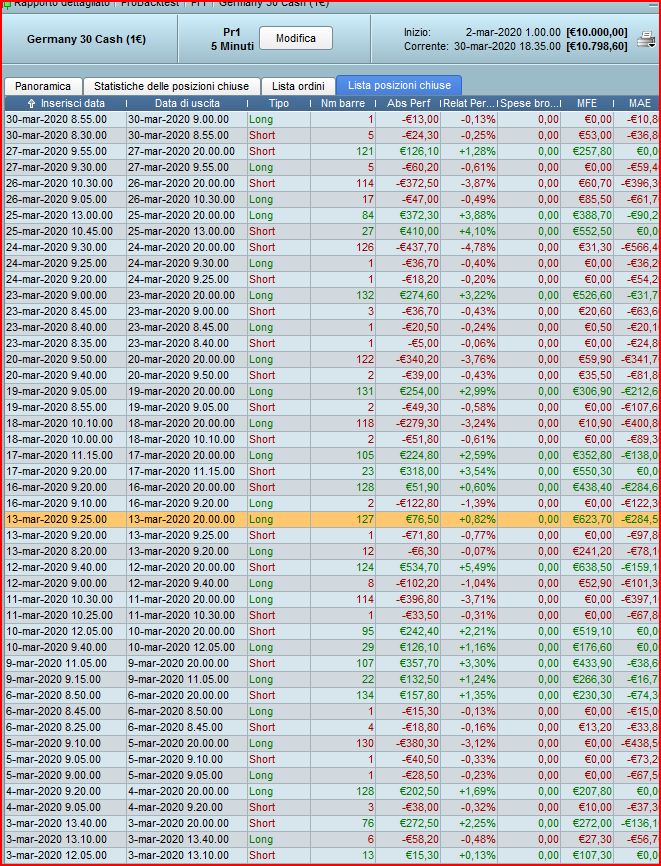Switch to the Panoramica tab
The height and width of the screenshot is (866, 661).
pos(43,86)
